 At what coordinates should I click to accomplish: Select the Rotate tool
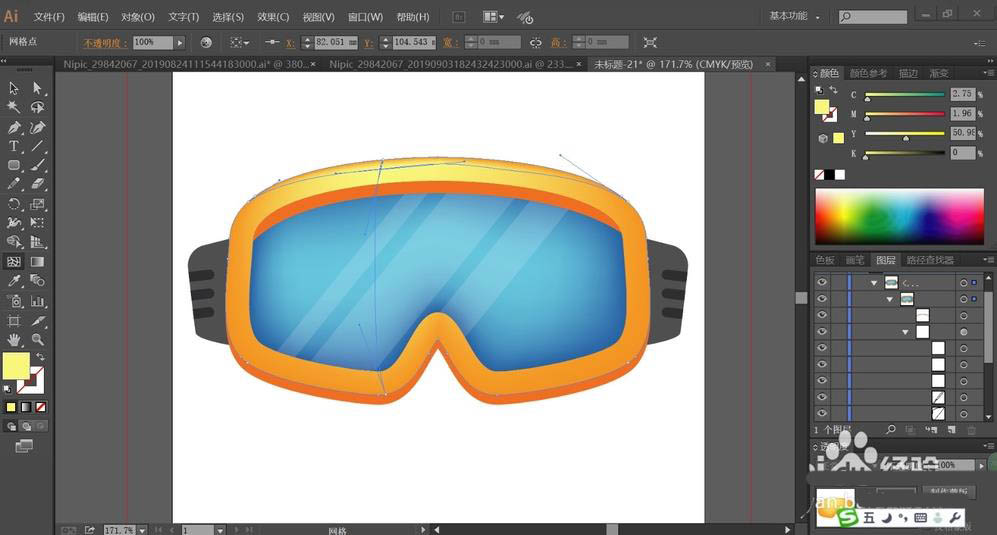[x=14, y=204]
